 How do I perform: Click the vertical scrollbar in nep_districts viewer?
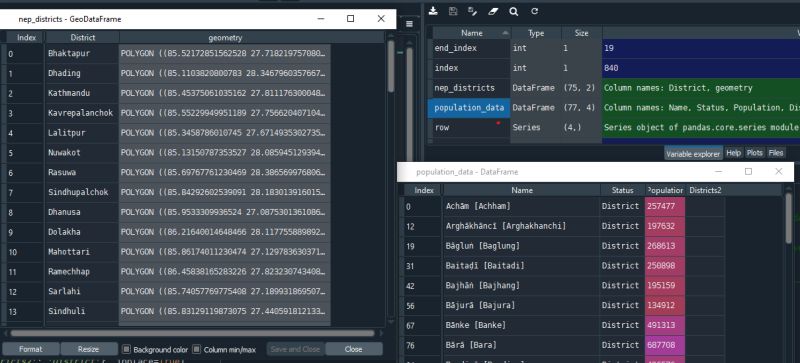391,66
